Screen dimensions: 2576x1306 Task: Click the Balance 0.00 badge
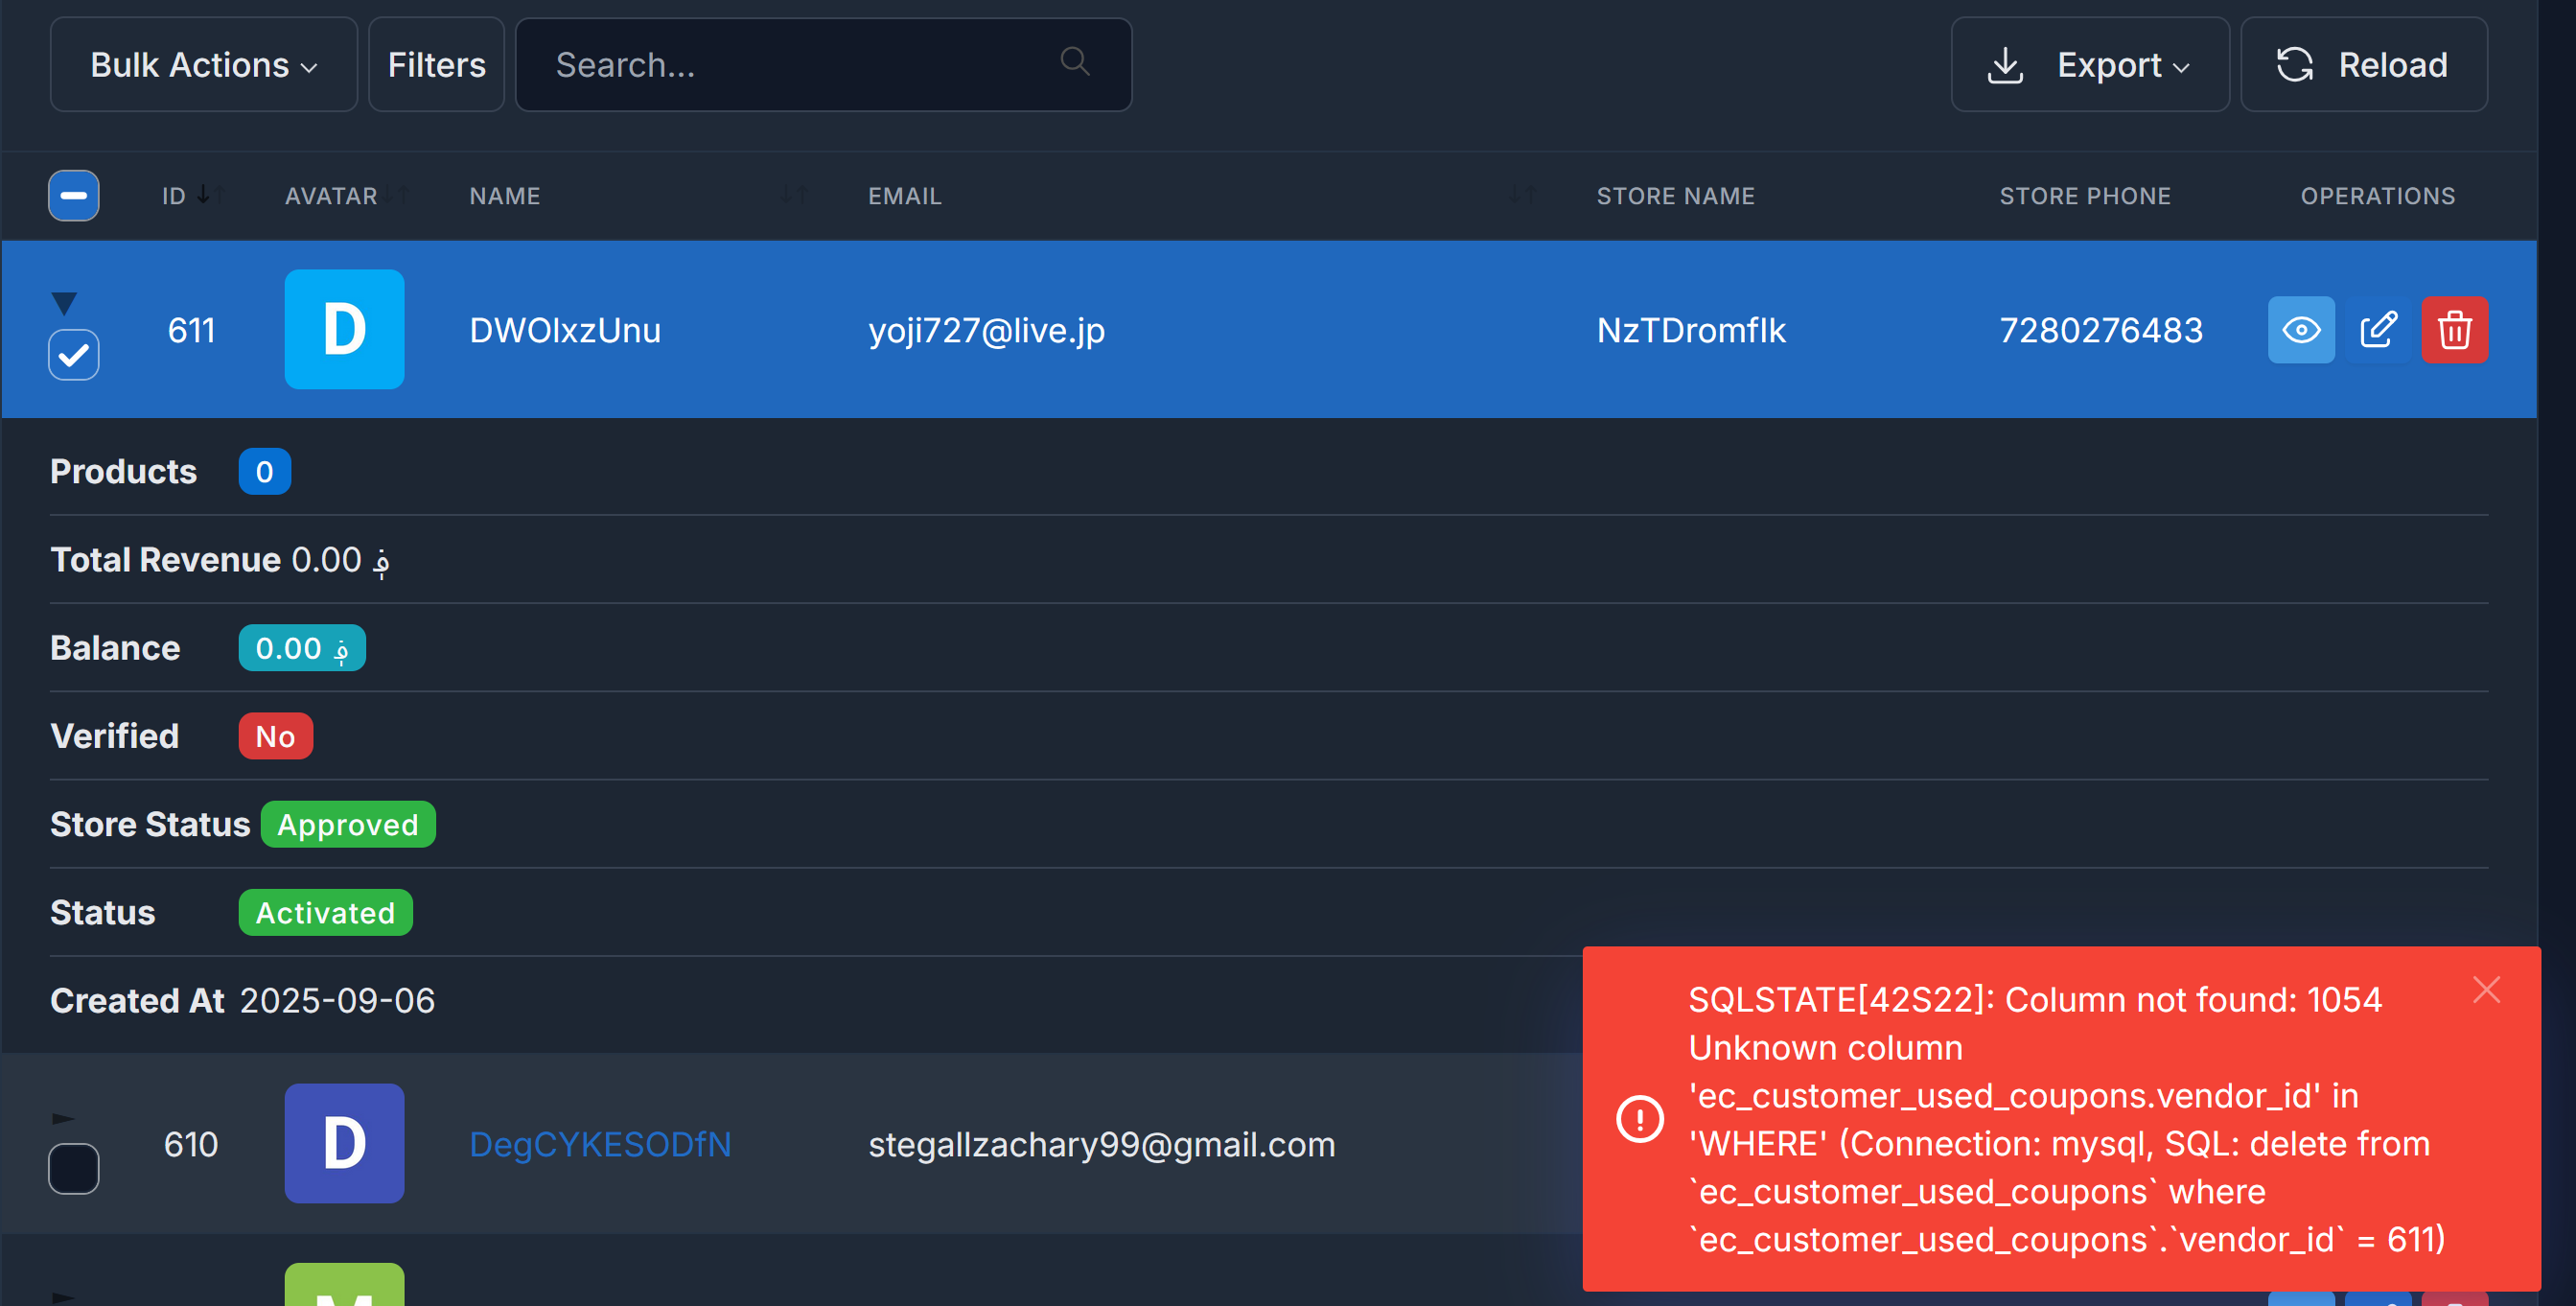[302, 648]
